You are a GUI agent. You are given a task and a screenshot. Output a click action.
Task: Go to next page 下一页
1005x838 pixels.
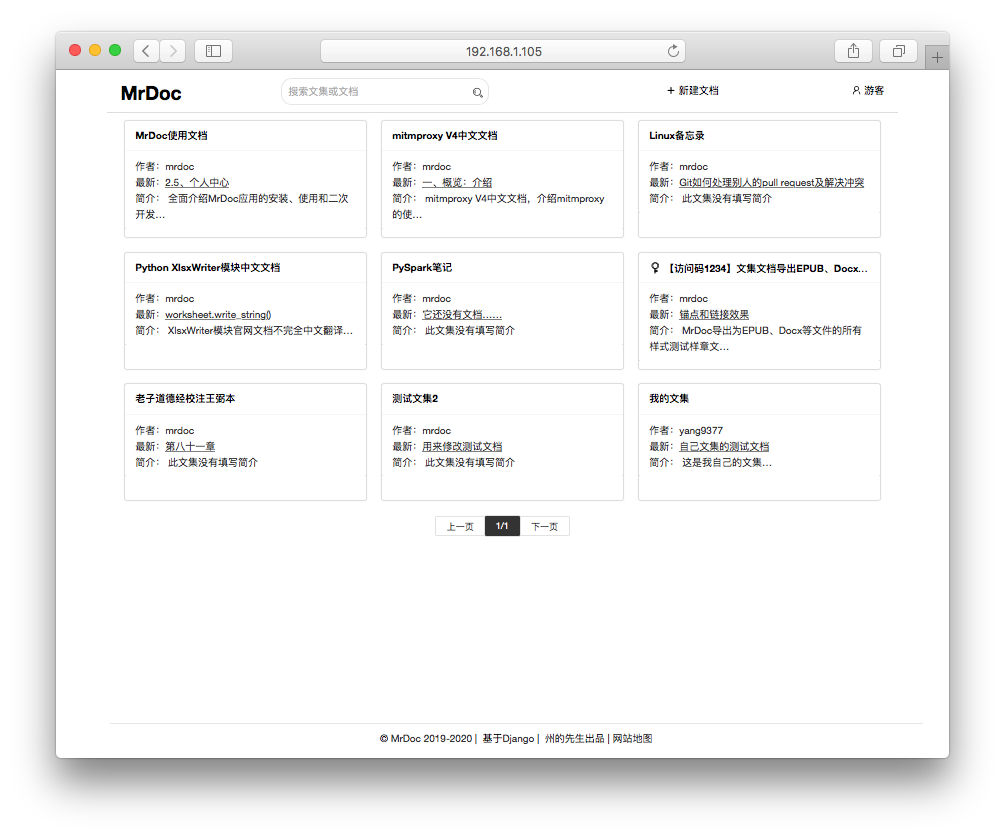[544, 527]
